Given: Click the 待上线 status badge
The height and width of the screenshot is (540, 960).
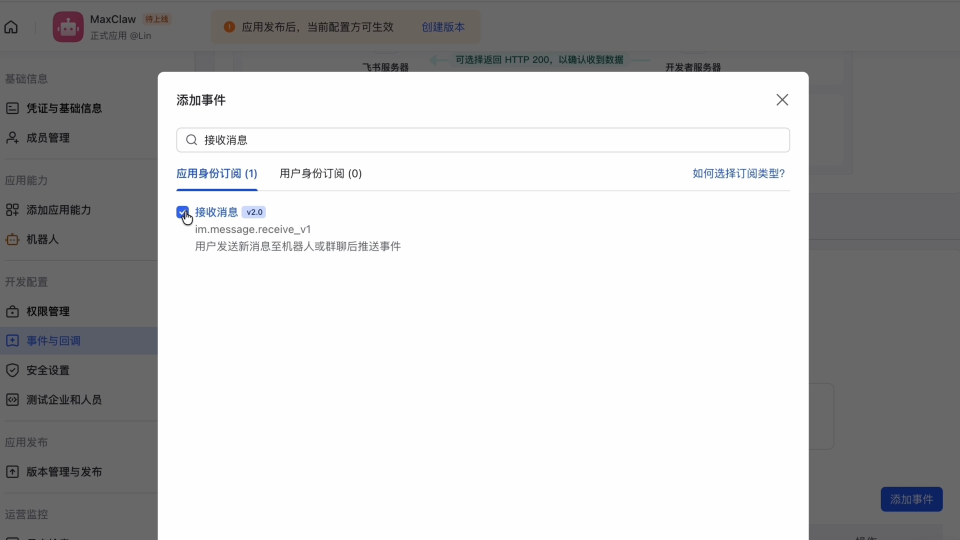Looking at the screenshot, I should click(157, 19).
